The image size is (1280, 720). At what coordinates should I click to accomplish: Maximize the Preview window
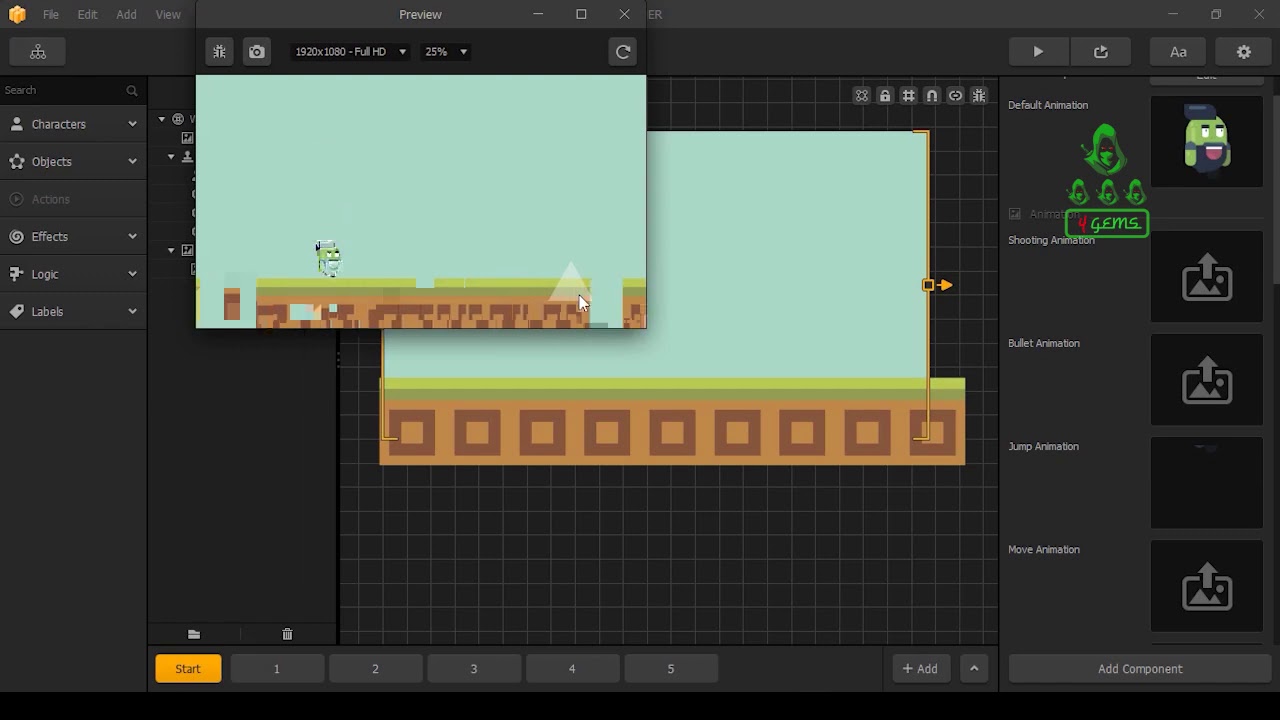pos(581,14)
